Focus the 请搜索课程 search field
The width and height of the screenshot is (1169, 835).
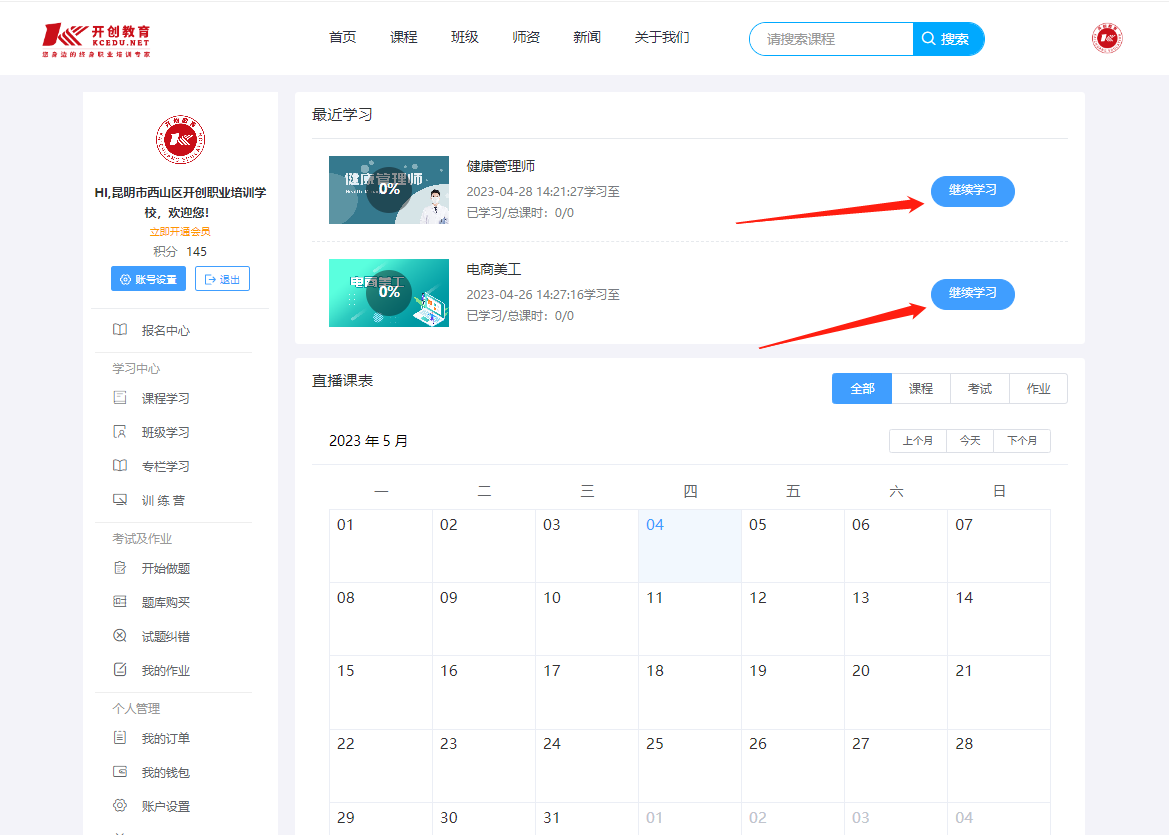[831, 39]
